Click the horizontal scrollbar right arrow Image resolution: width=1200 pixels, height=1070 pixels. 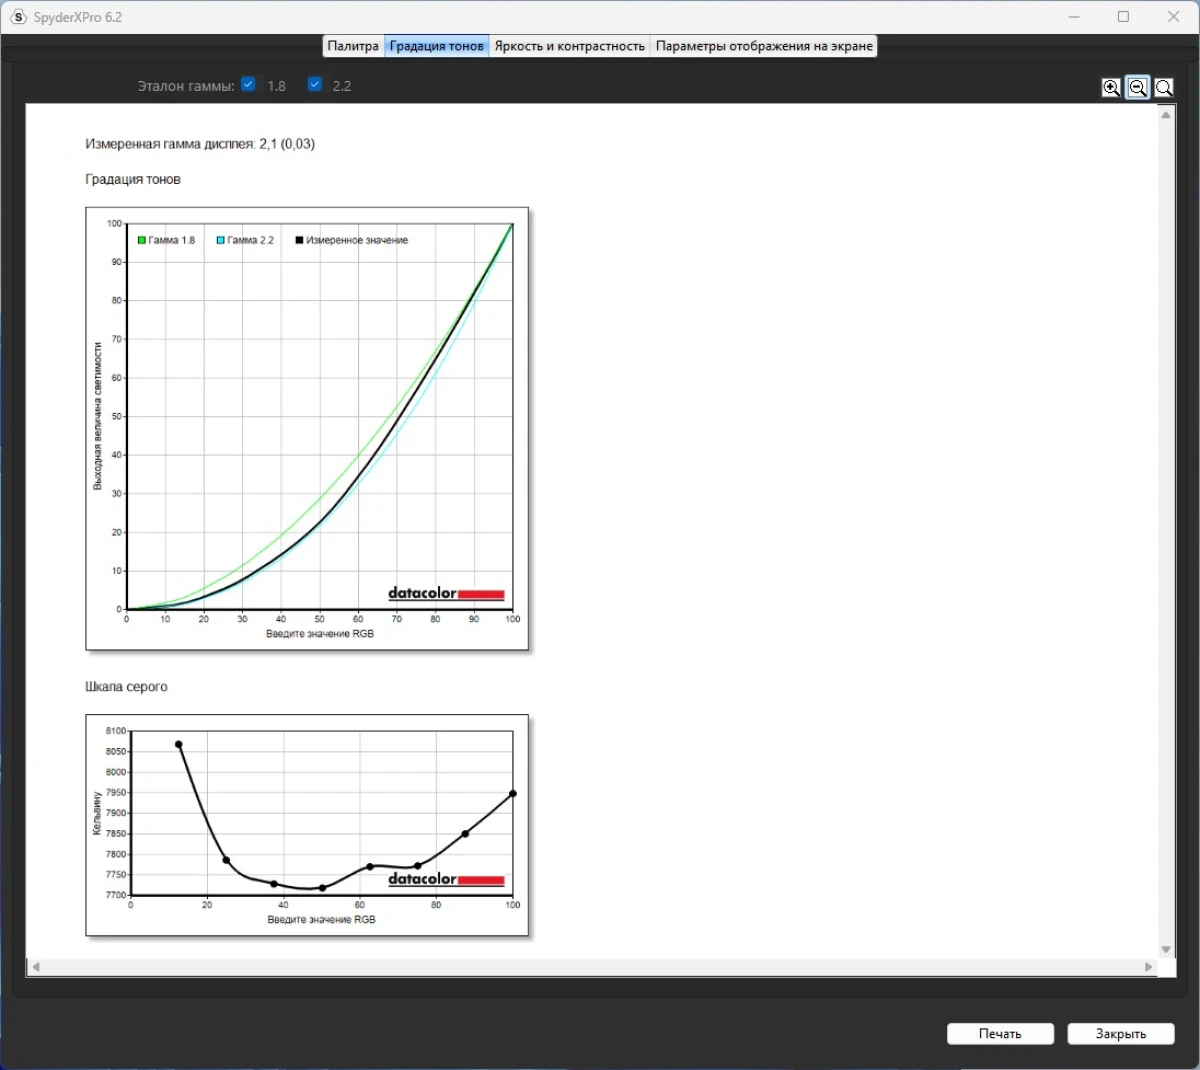(x=1149, y=967)
